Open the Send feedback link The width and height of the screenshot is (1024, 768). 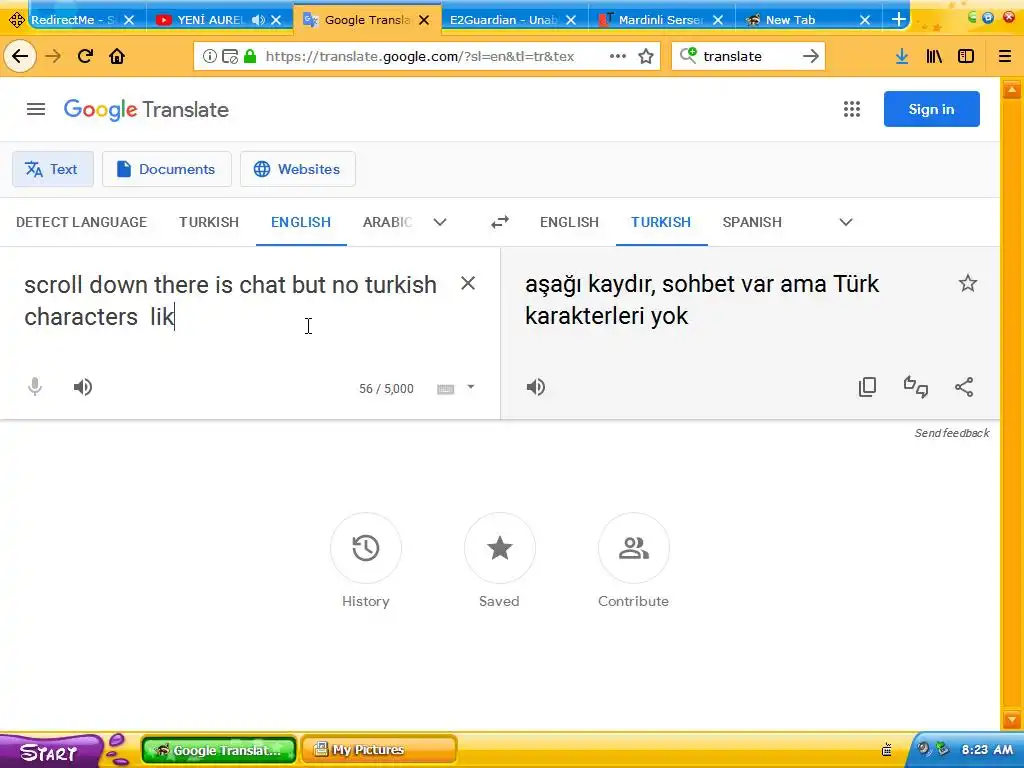click(x=952, y=433)
